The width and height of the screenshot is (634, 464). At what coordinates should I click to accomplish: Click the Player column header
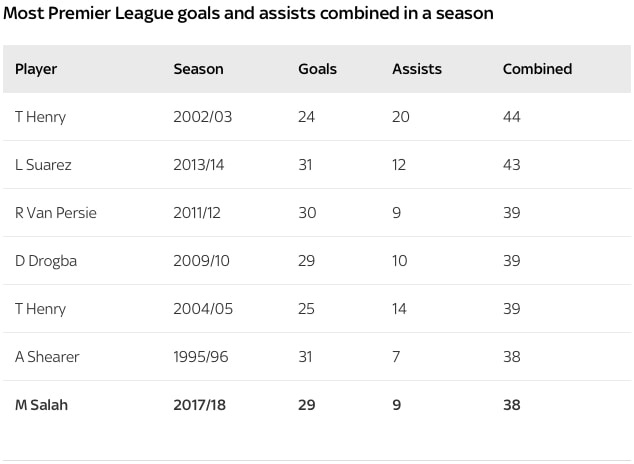36,69
